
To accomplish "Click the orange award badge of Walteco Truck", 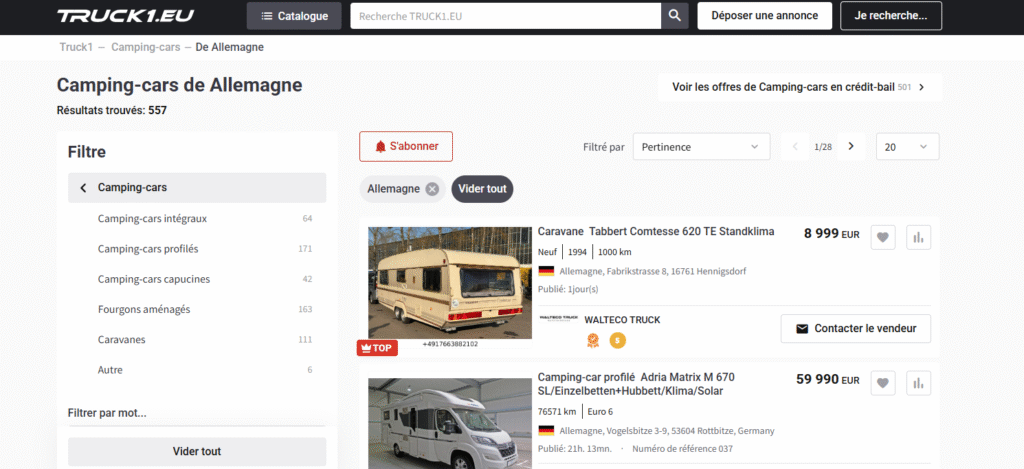I will tap(593, 340).
